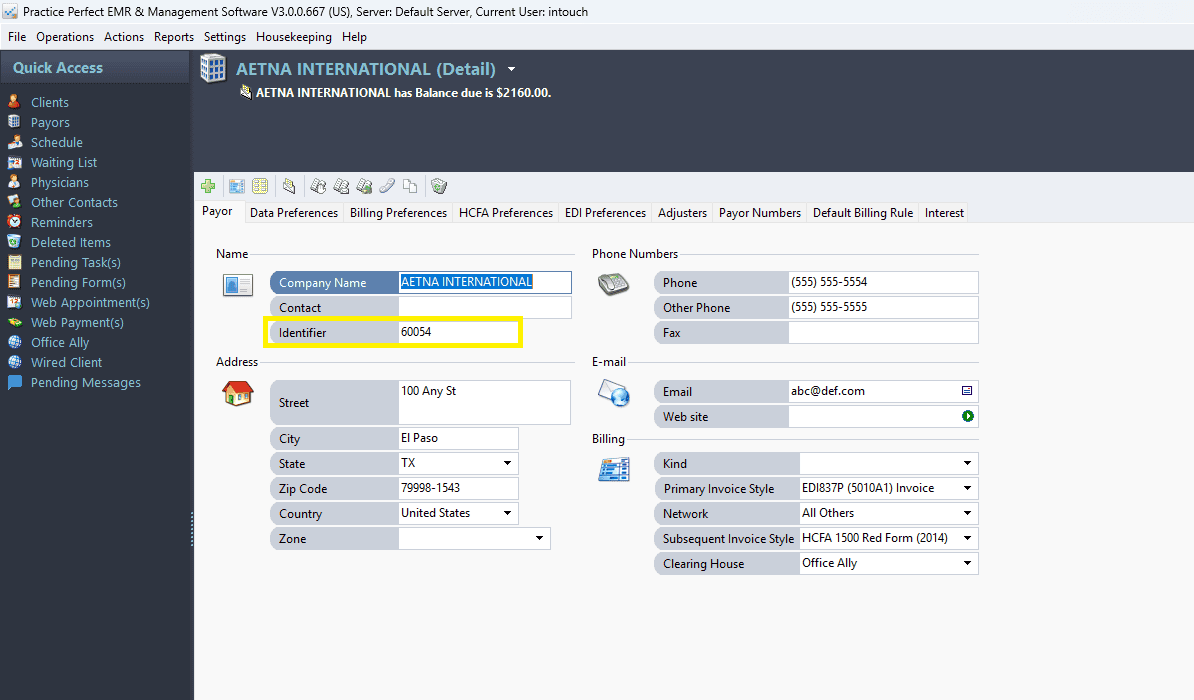This screenshot has height=700, width=1194.
Task: Open the Help menu
Action: (x=354, y=37)
